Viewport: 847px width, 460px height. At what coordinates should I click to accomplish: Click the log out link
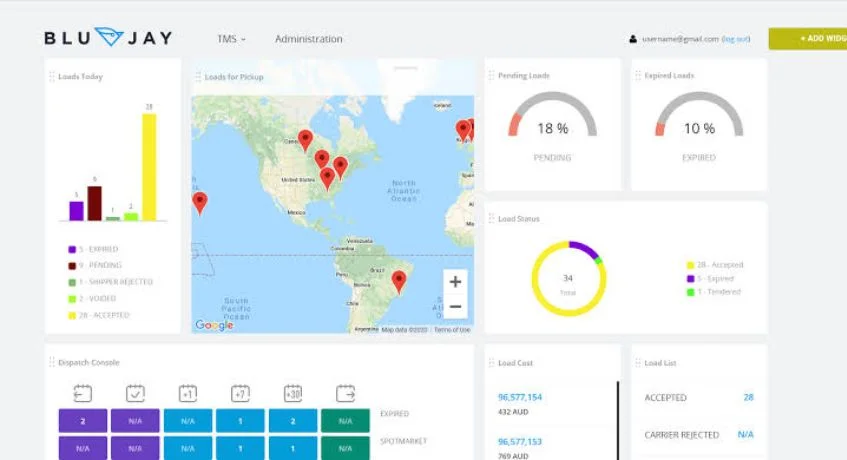(736, 39)
